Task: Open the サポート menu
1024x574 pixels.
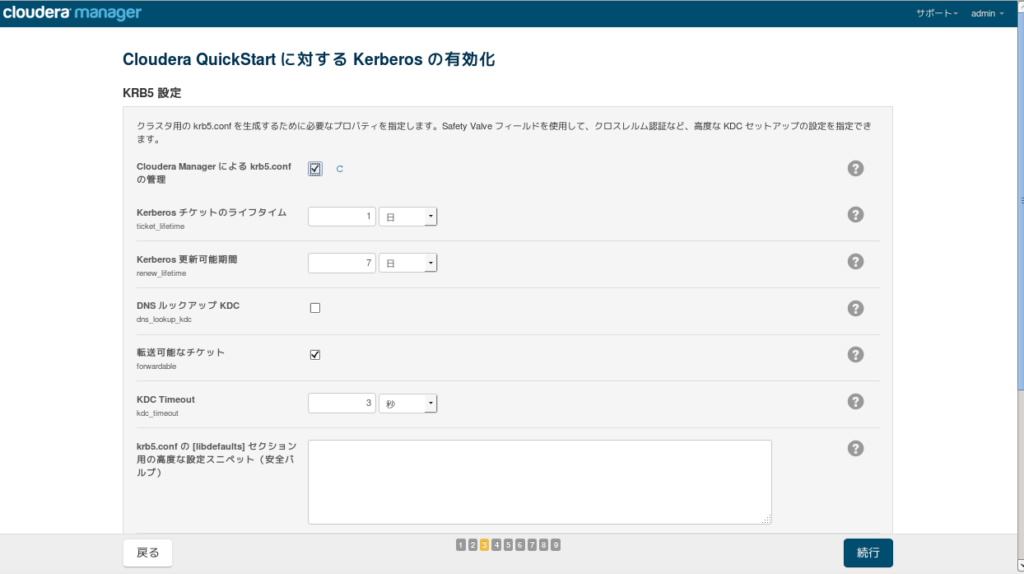Action: pyautogui.click(x=936, y=13)
